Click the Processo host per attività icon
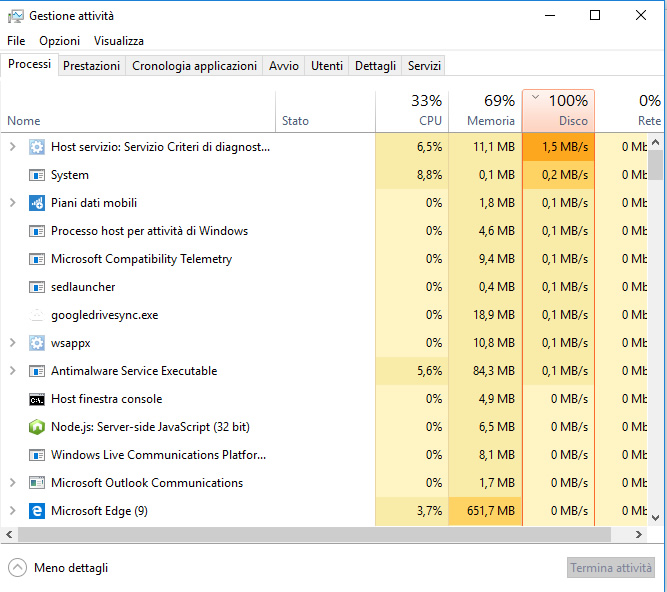This screenshot has width=667, height=592. point(37,231)
